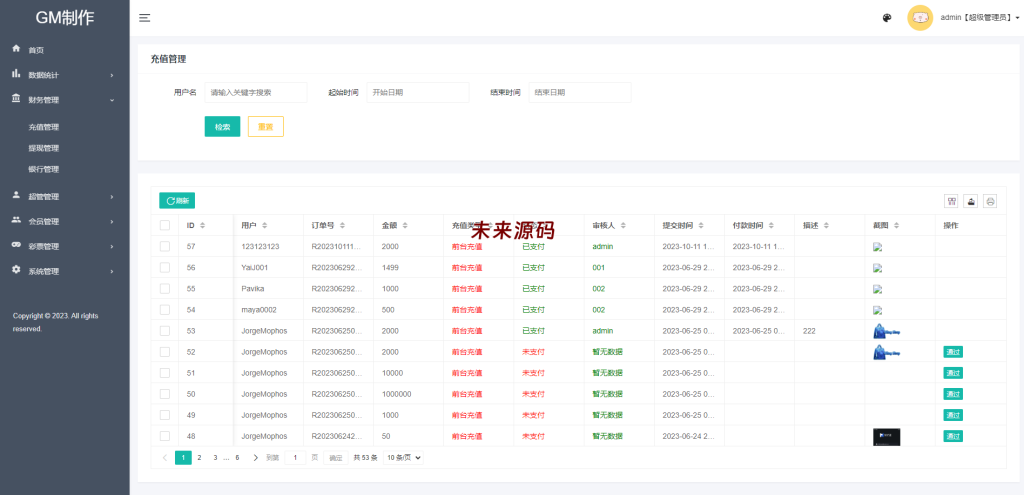The image size is (1024, 495).
Task: Click the page number jump input box
Action: 295,458
